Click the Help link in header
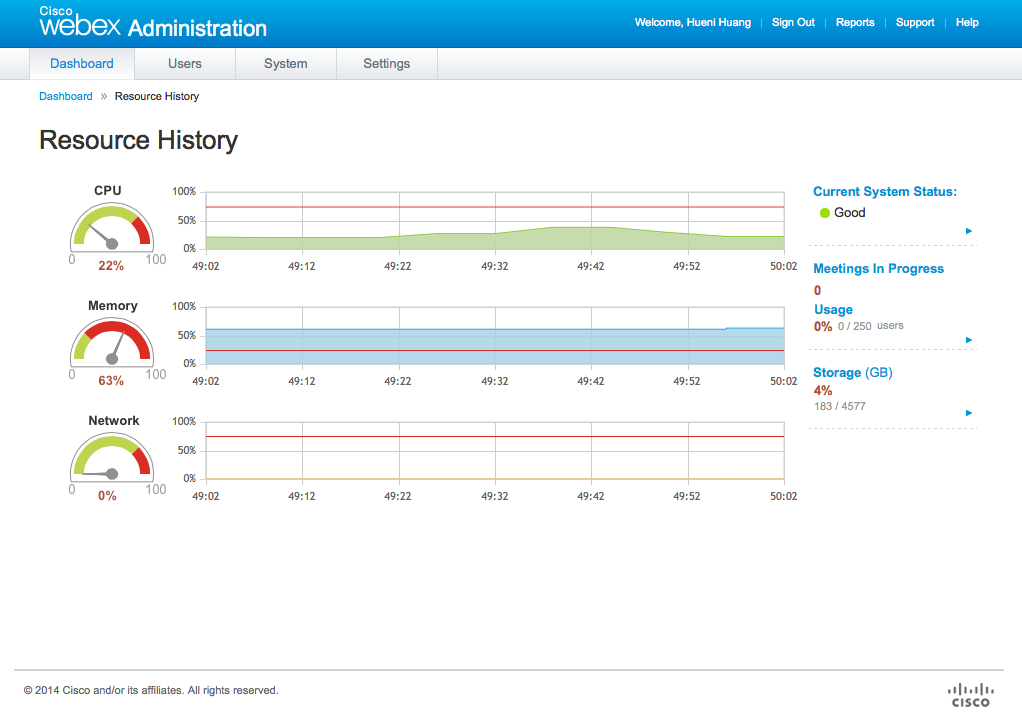Image resolution: width=1022 pixels, height=724 pixels. pos(967,22)
